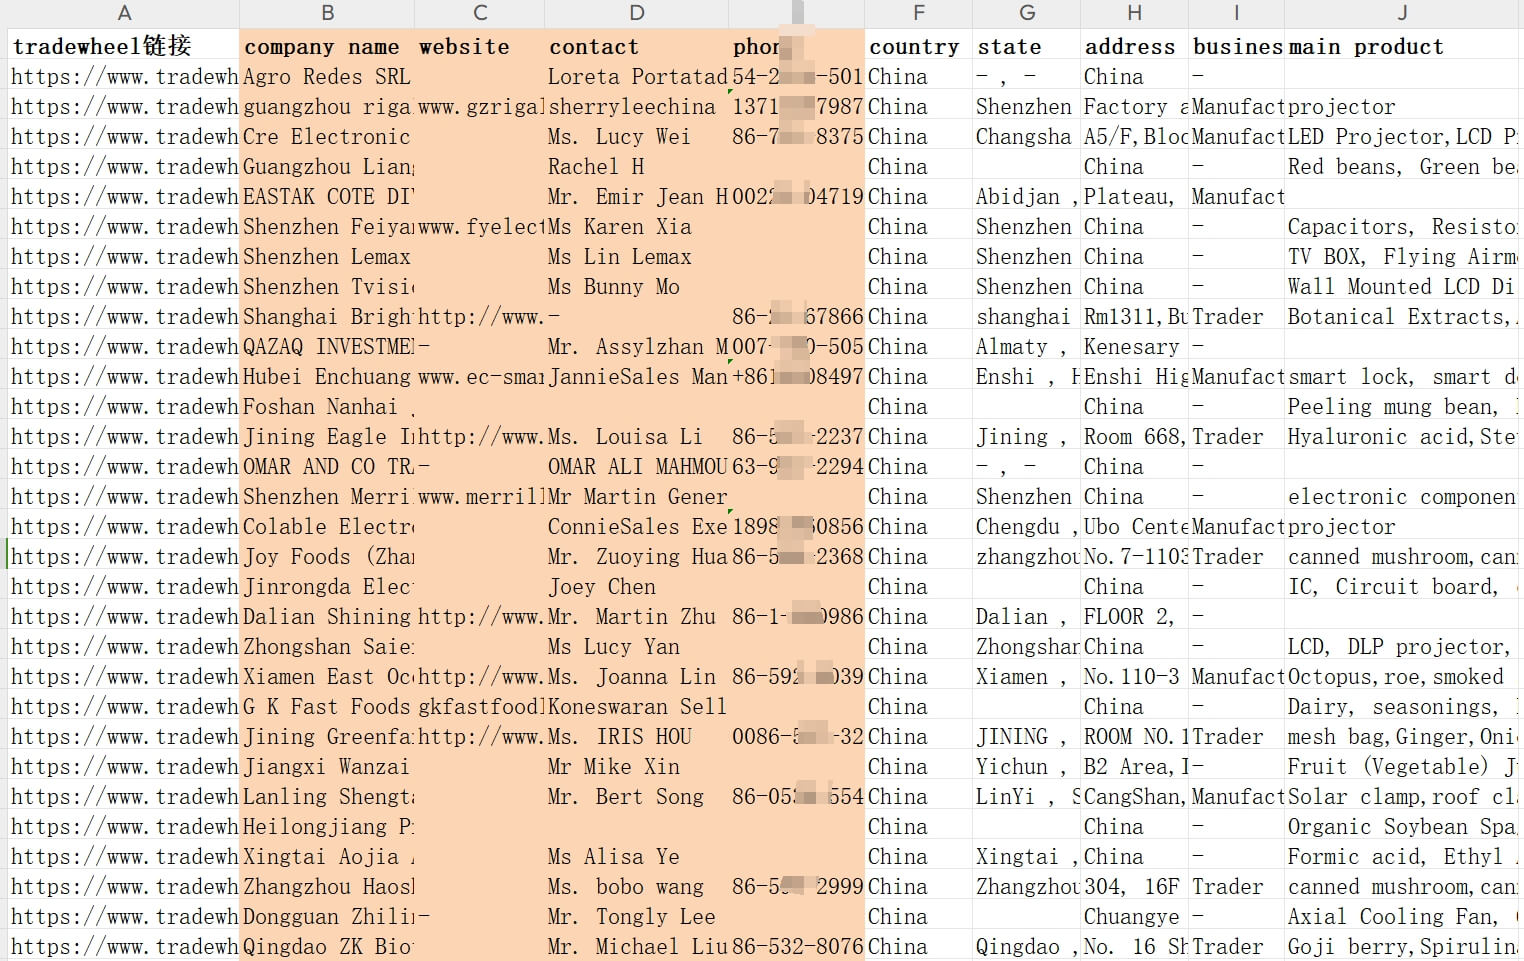Click the 'Solar clamp,roof cl' product cell
The image size is (1524, 961).
tap(1403, 796)
